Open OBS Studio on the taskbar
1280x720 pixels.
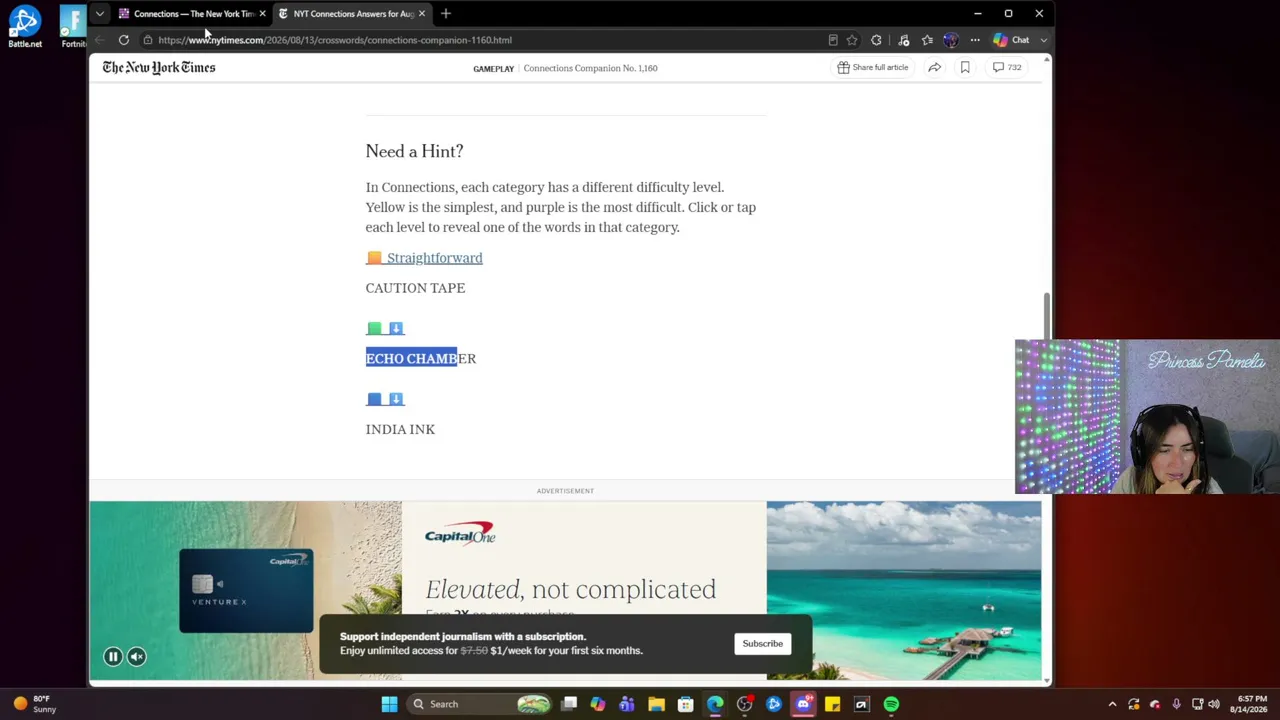pos(744,704)
